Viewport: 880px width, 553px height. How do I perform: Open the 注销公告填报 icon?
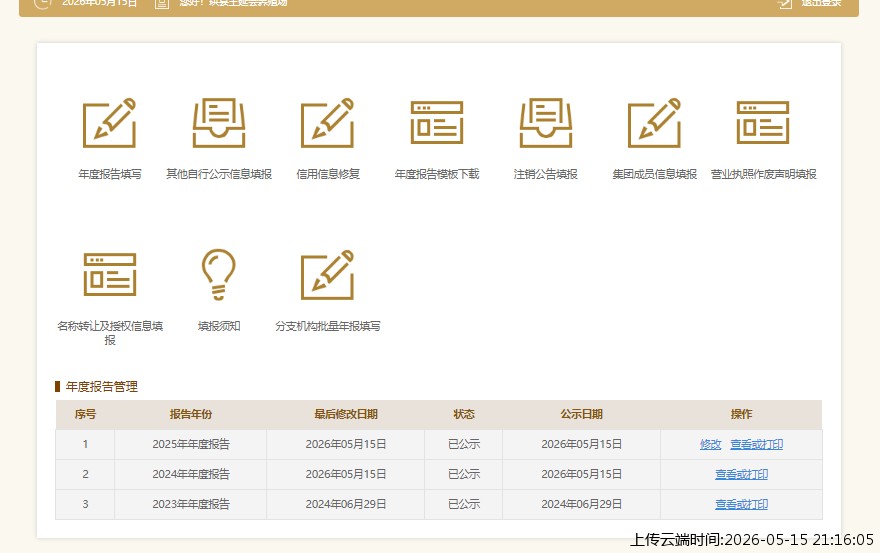546,123
